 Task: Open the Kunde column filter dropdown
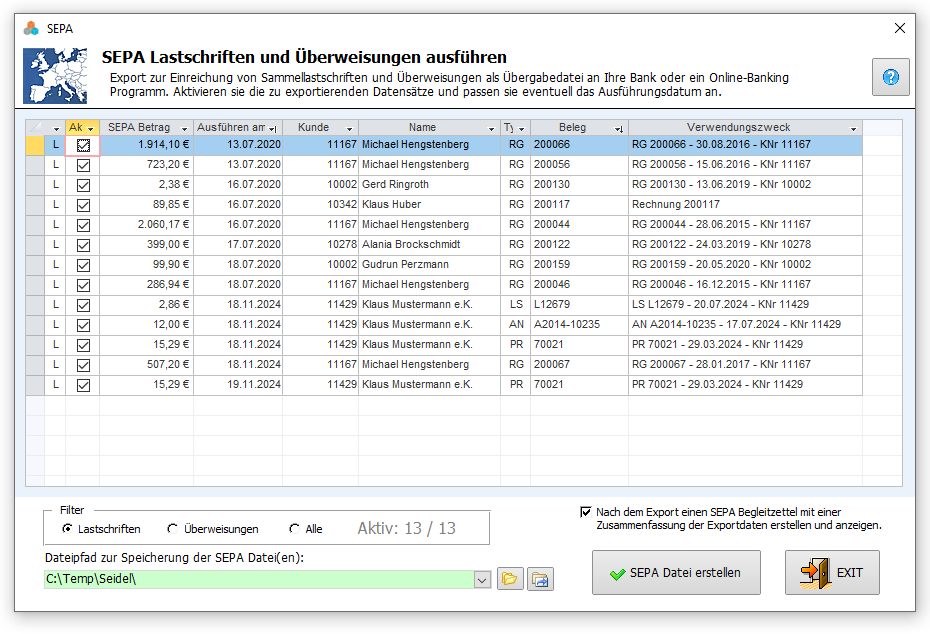(349, 129)
